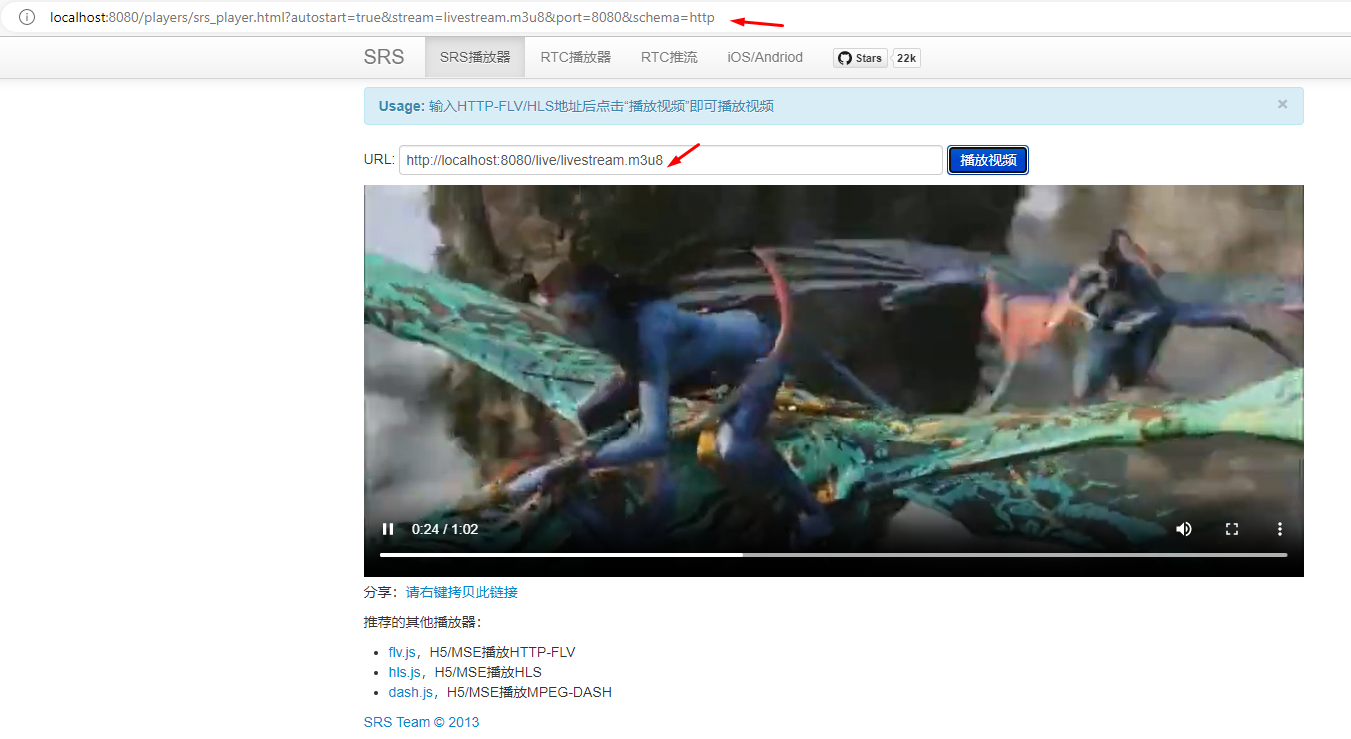Viewport: 1351px width, 739px height.
Task: Click the H5/MSE播放HLS description text
Action: (488, 672)
